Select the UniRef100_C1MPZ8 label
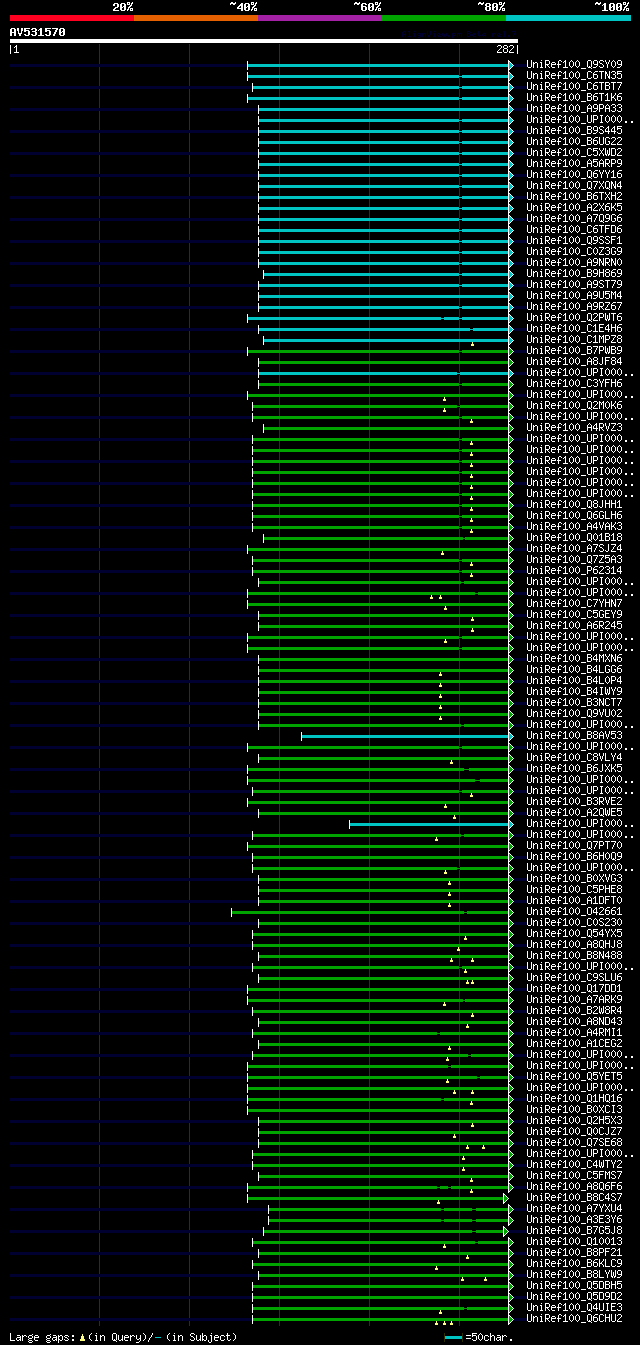The height and width of the screenshot is (1345, 640). (574, 339)
